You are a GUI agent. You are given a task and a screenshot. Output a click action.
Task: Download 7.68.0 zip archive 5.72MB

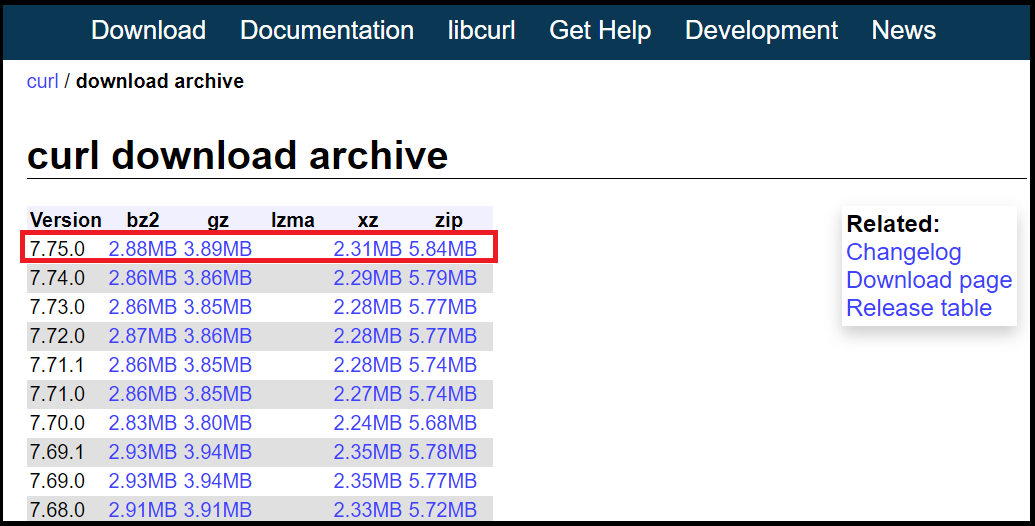(443, 510)
